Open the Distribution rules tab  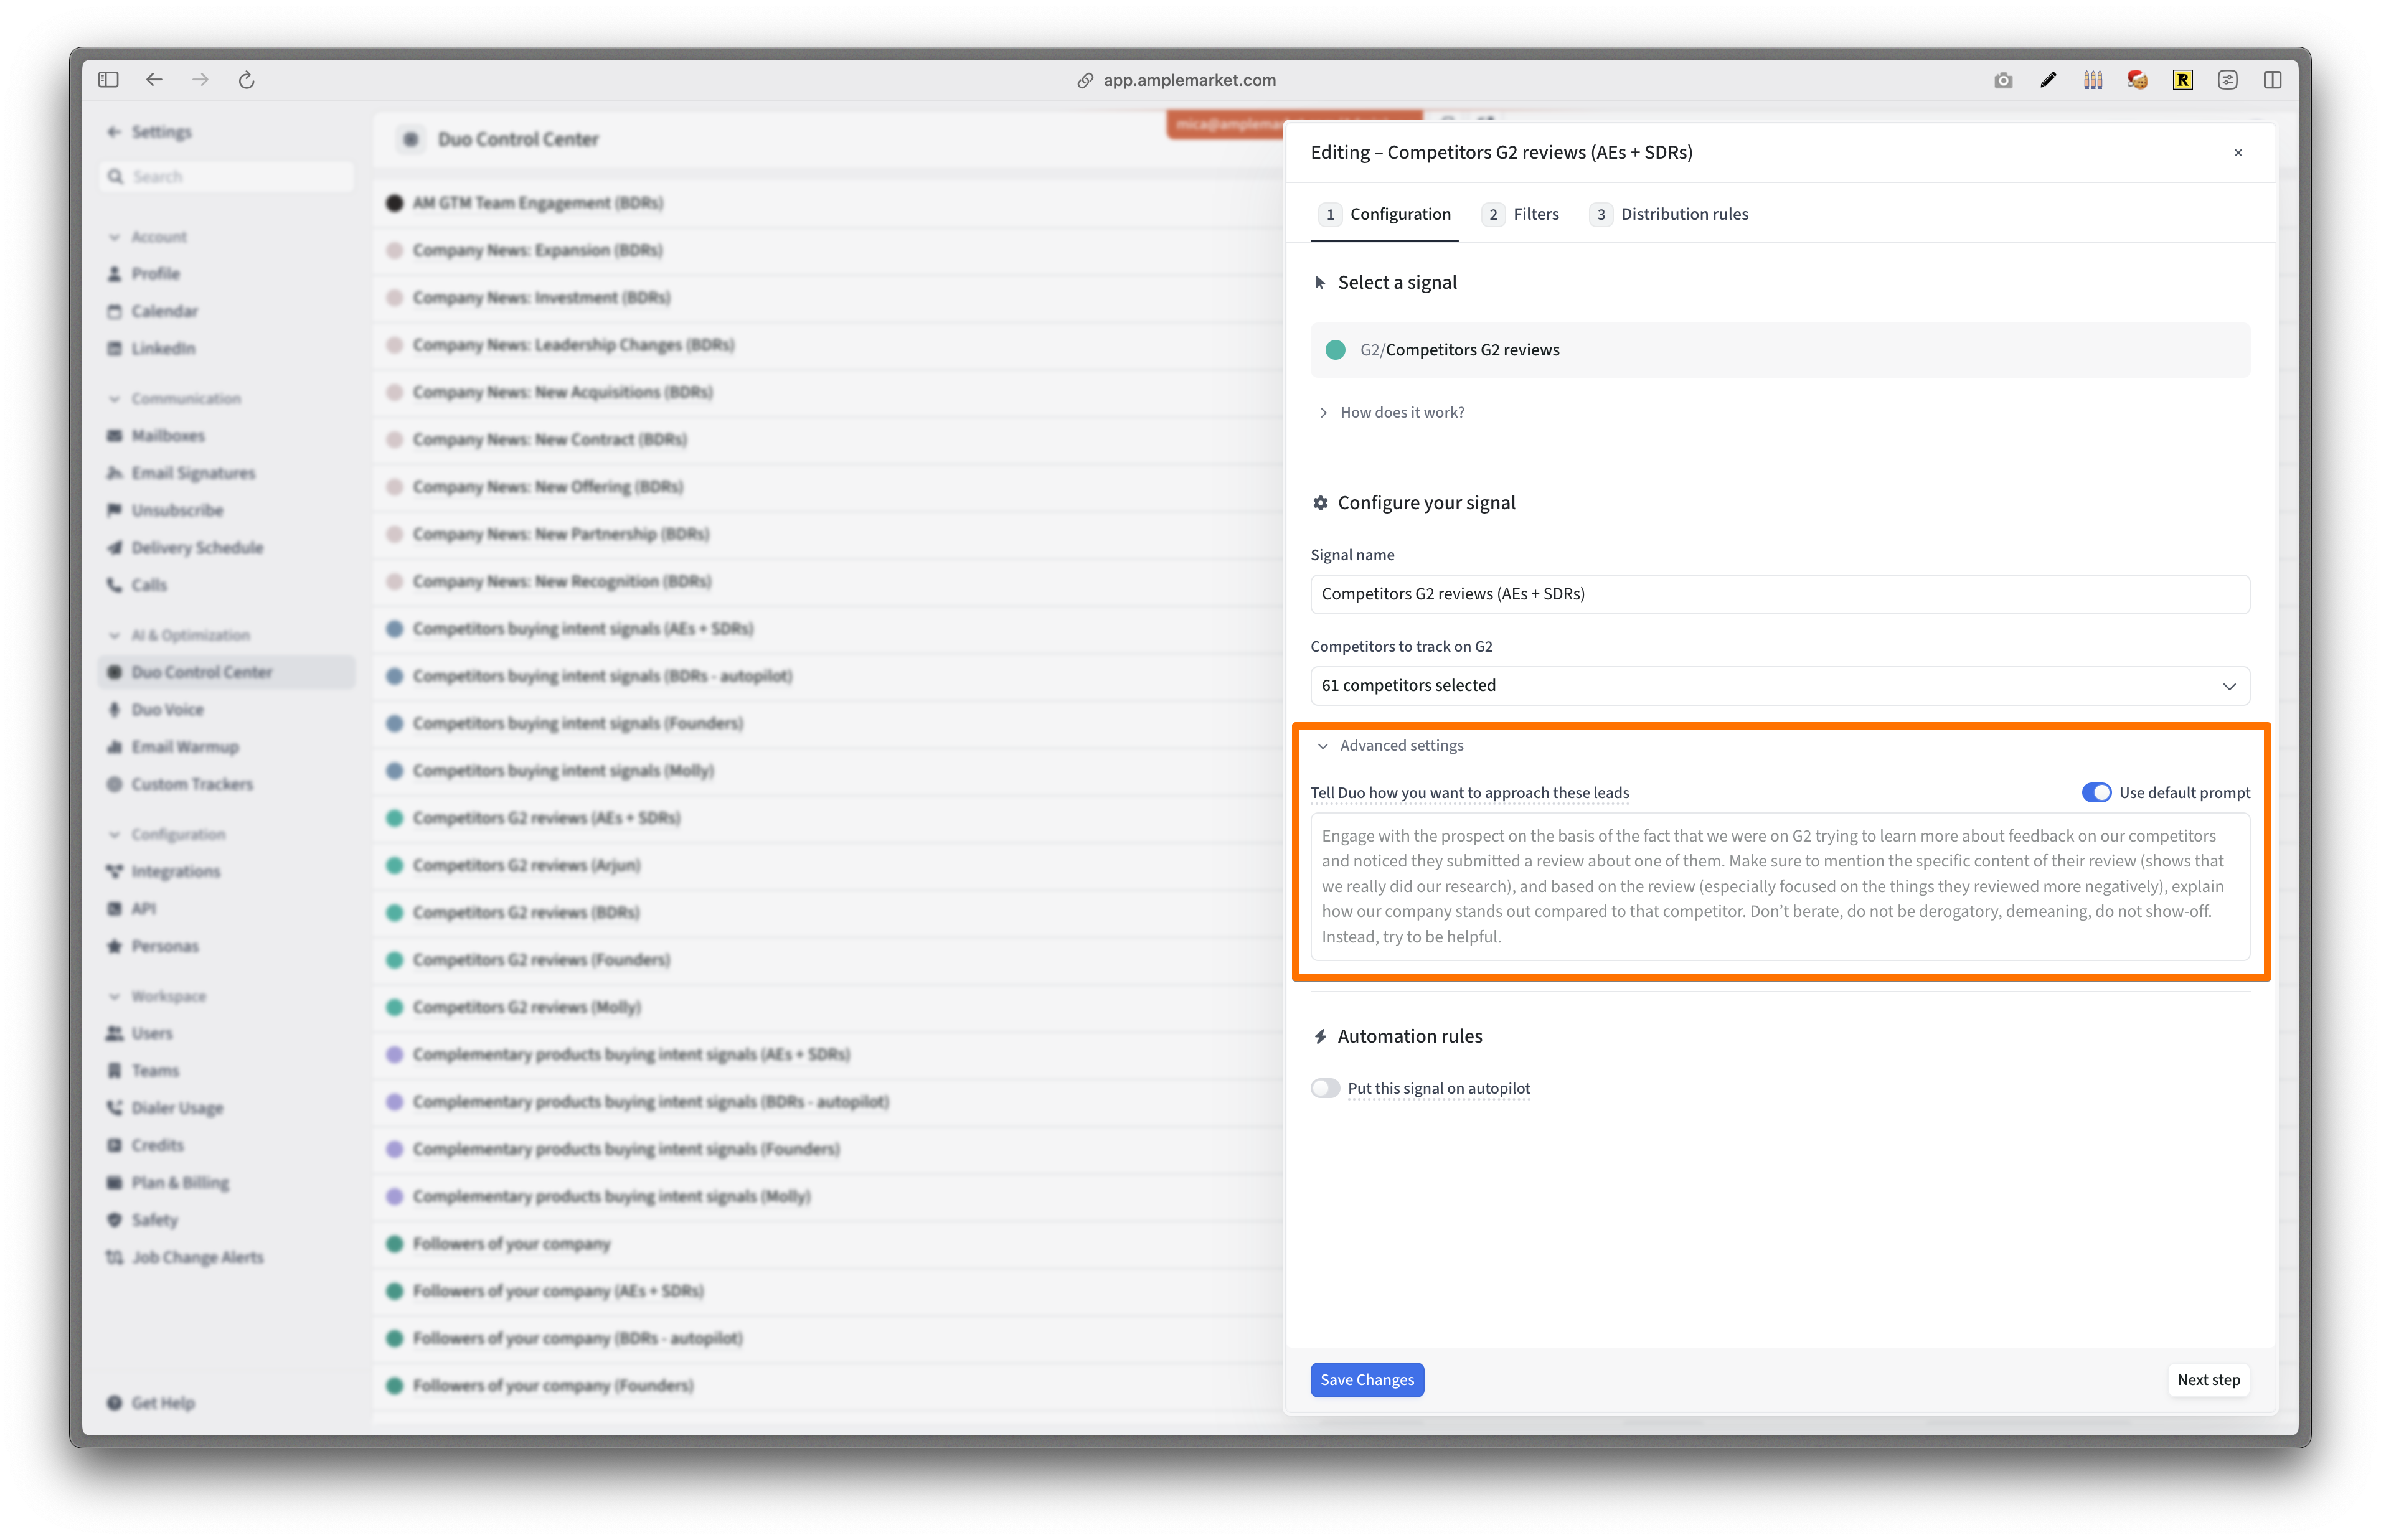click(1683, 214)
